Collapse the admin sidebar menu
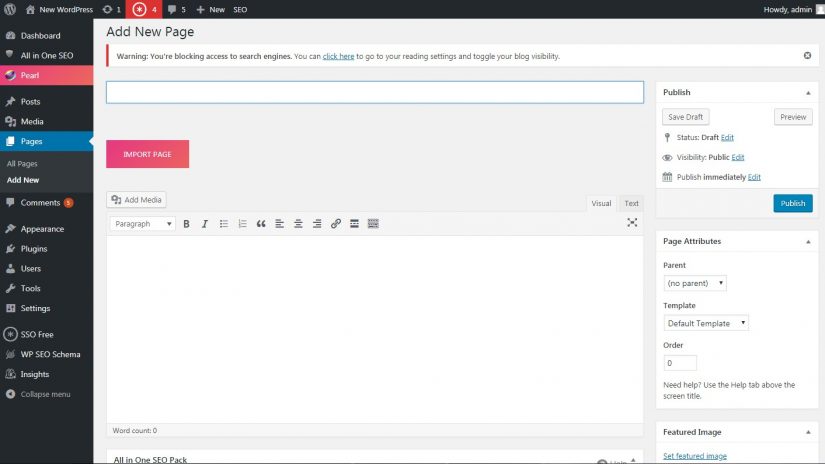Screen dimensions: 825x464 (46, 394)
